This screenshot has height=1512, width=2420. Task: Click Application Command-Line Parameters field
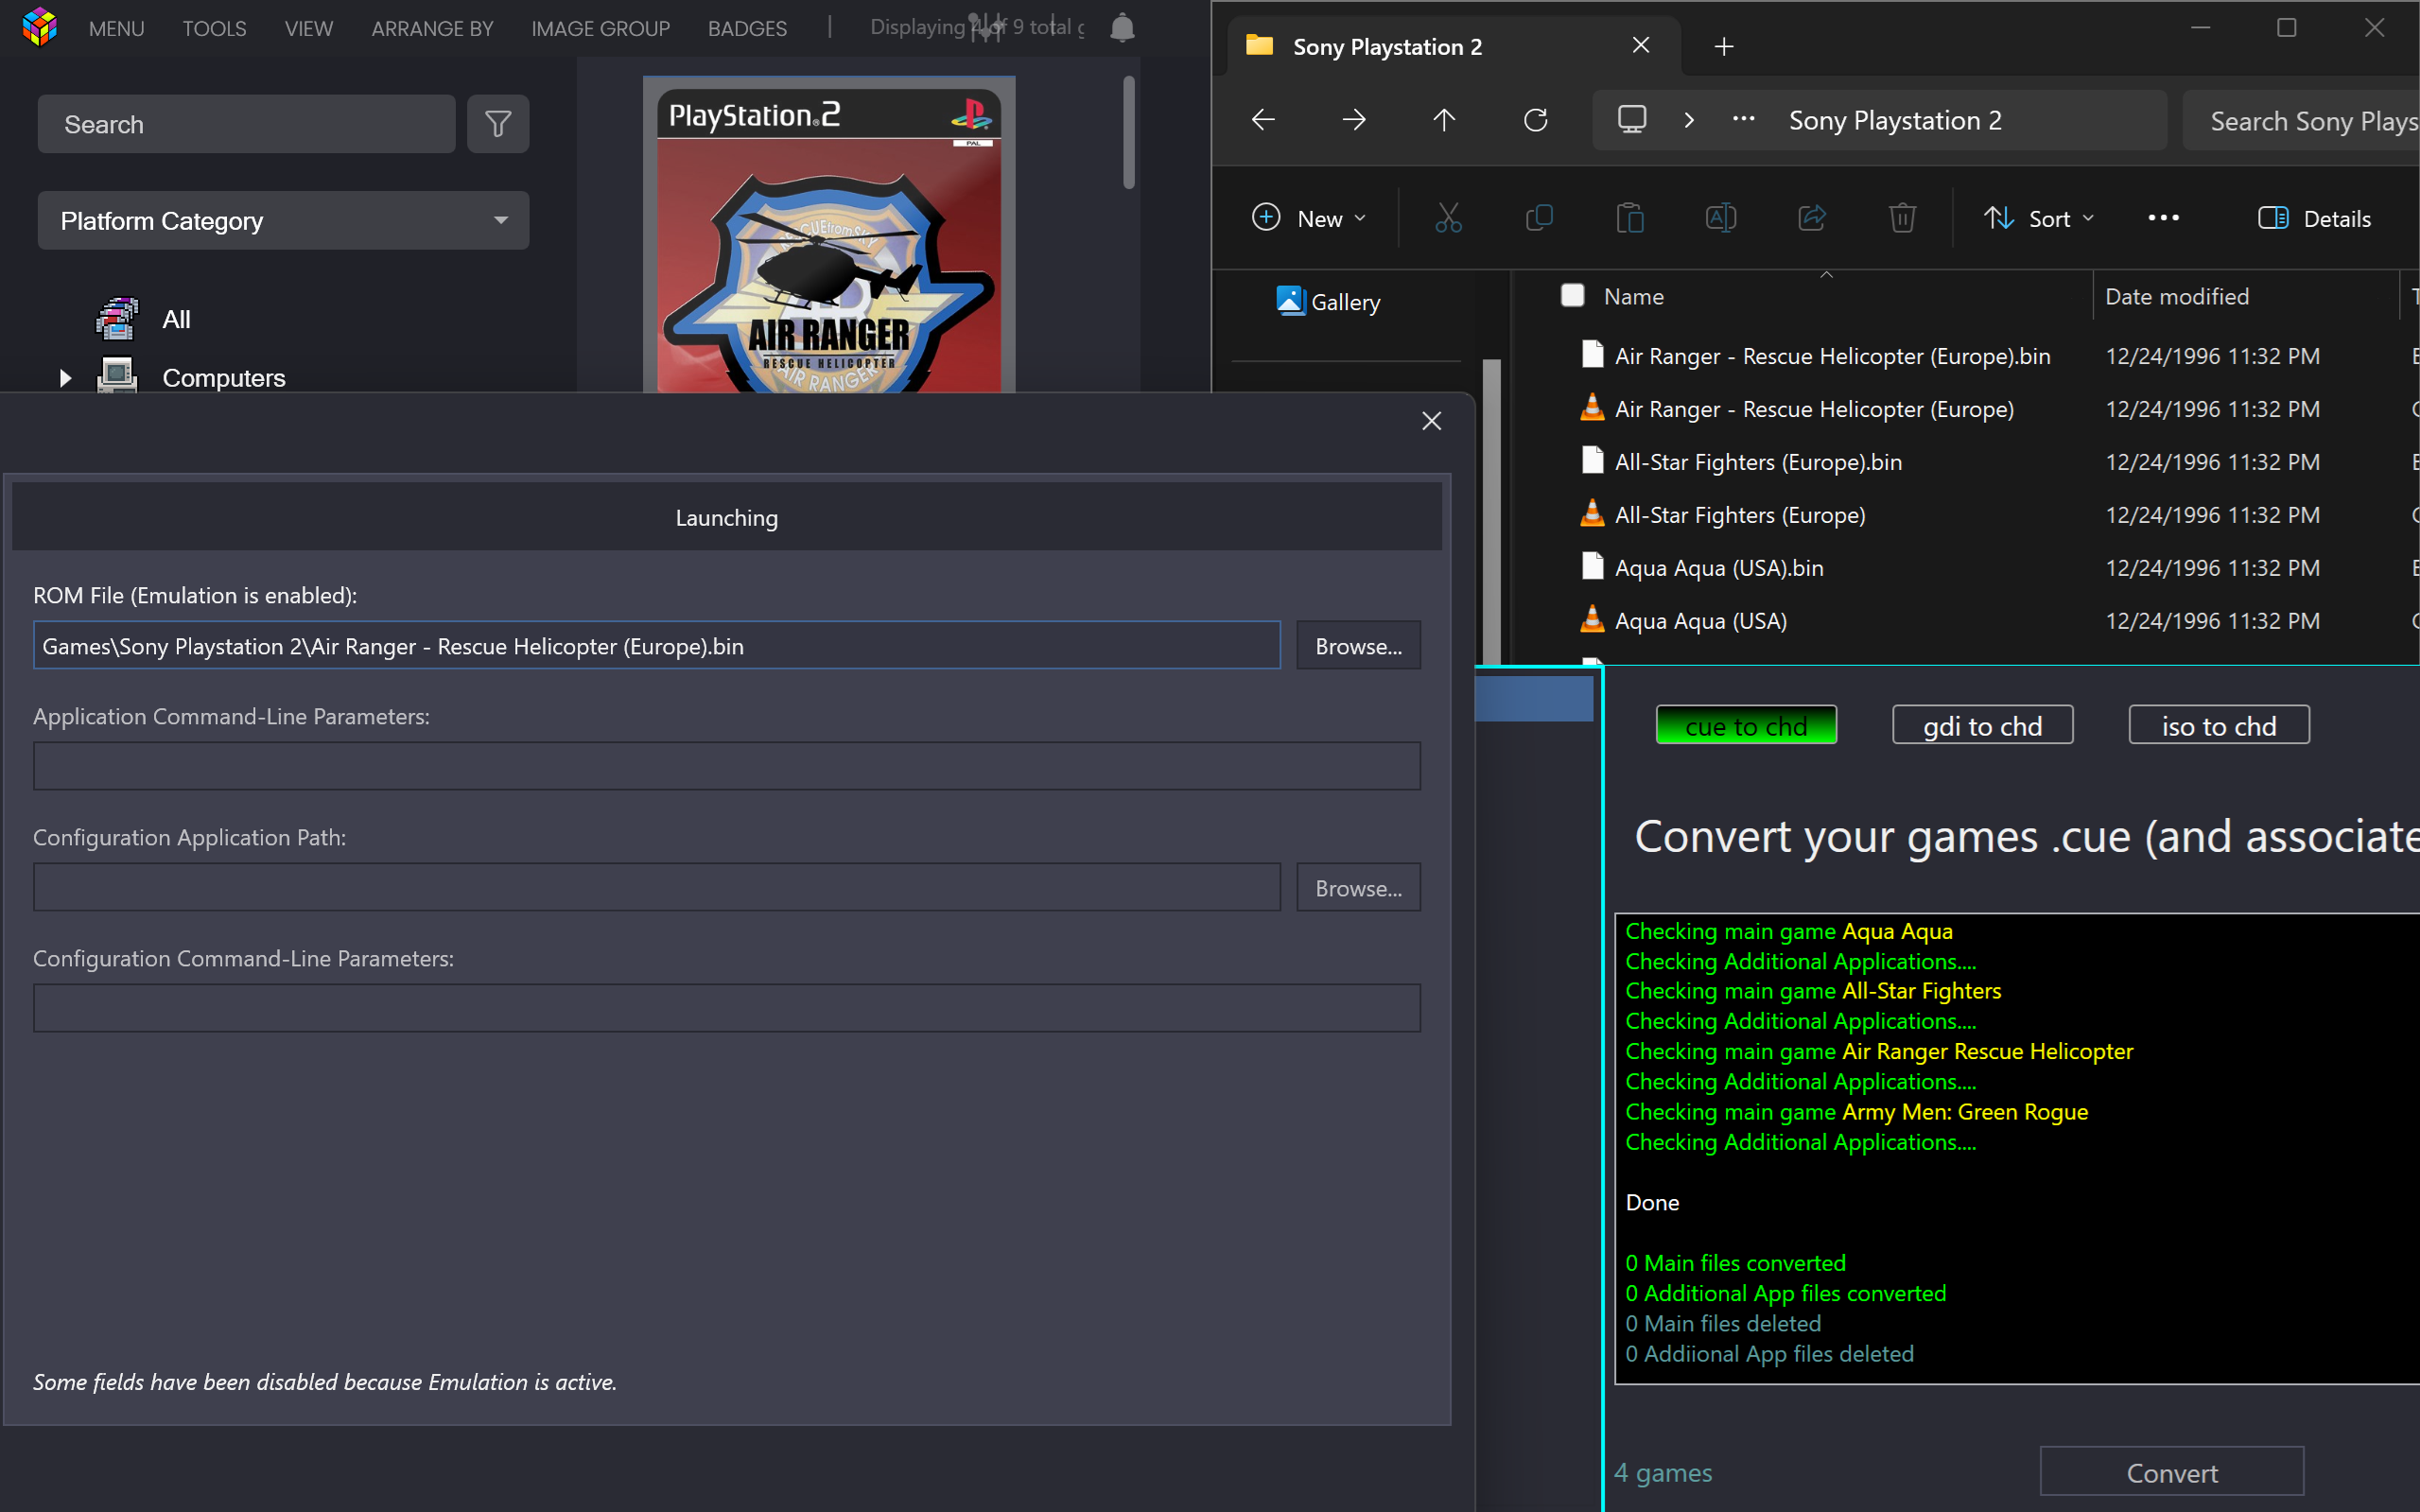click(726, 766)
